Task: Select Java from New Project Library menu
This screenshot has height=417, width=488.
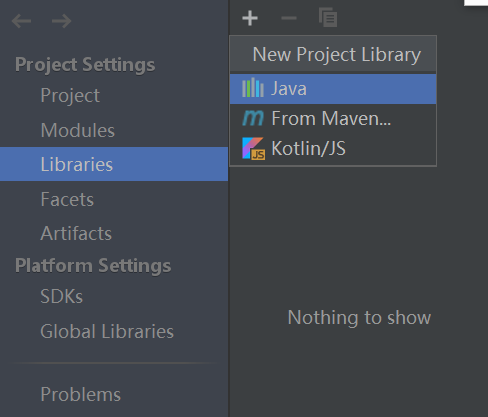Action: click(x=333, y=89)
